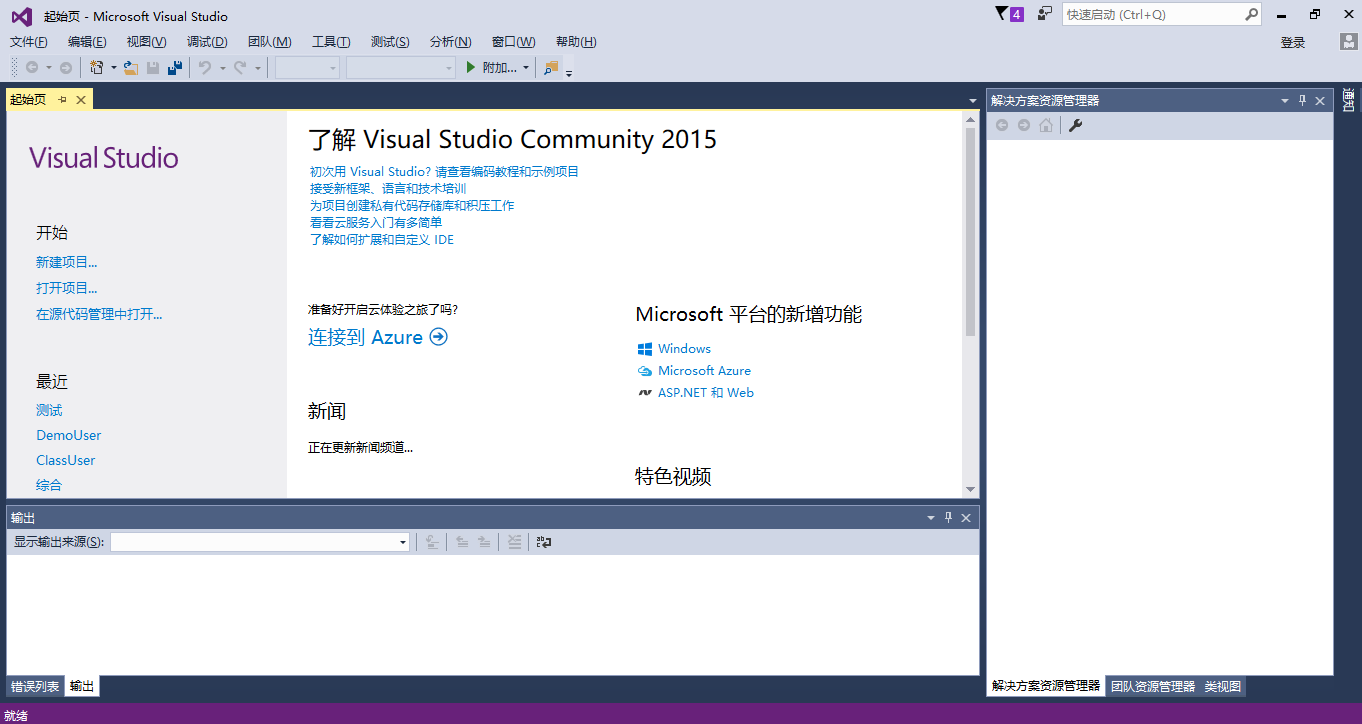1362x724 pixels.
Task: Click the New Project toolbar icon
Action: [x=97, y=68]
